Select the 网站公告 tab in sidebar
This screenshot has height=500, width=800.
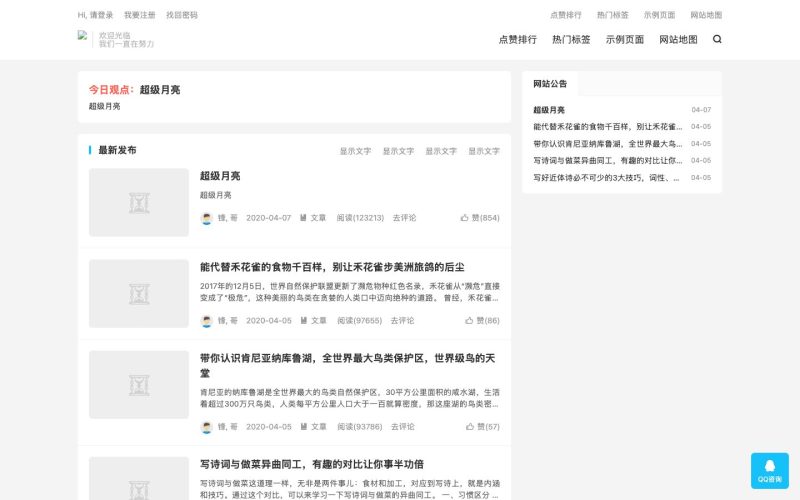[x=550, y=84]
